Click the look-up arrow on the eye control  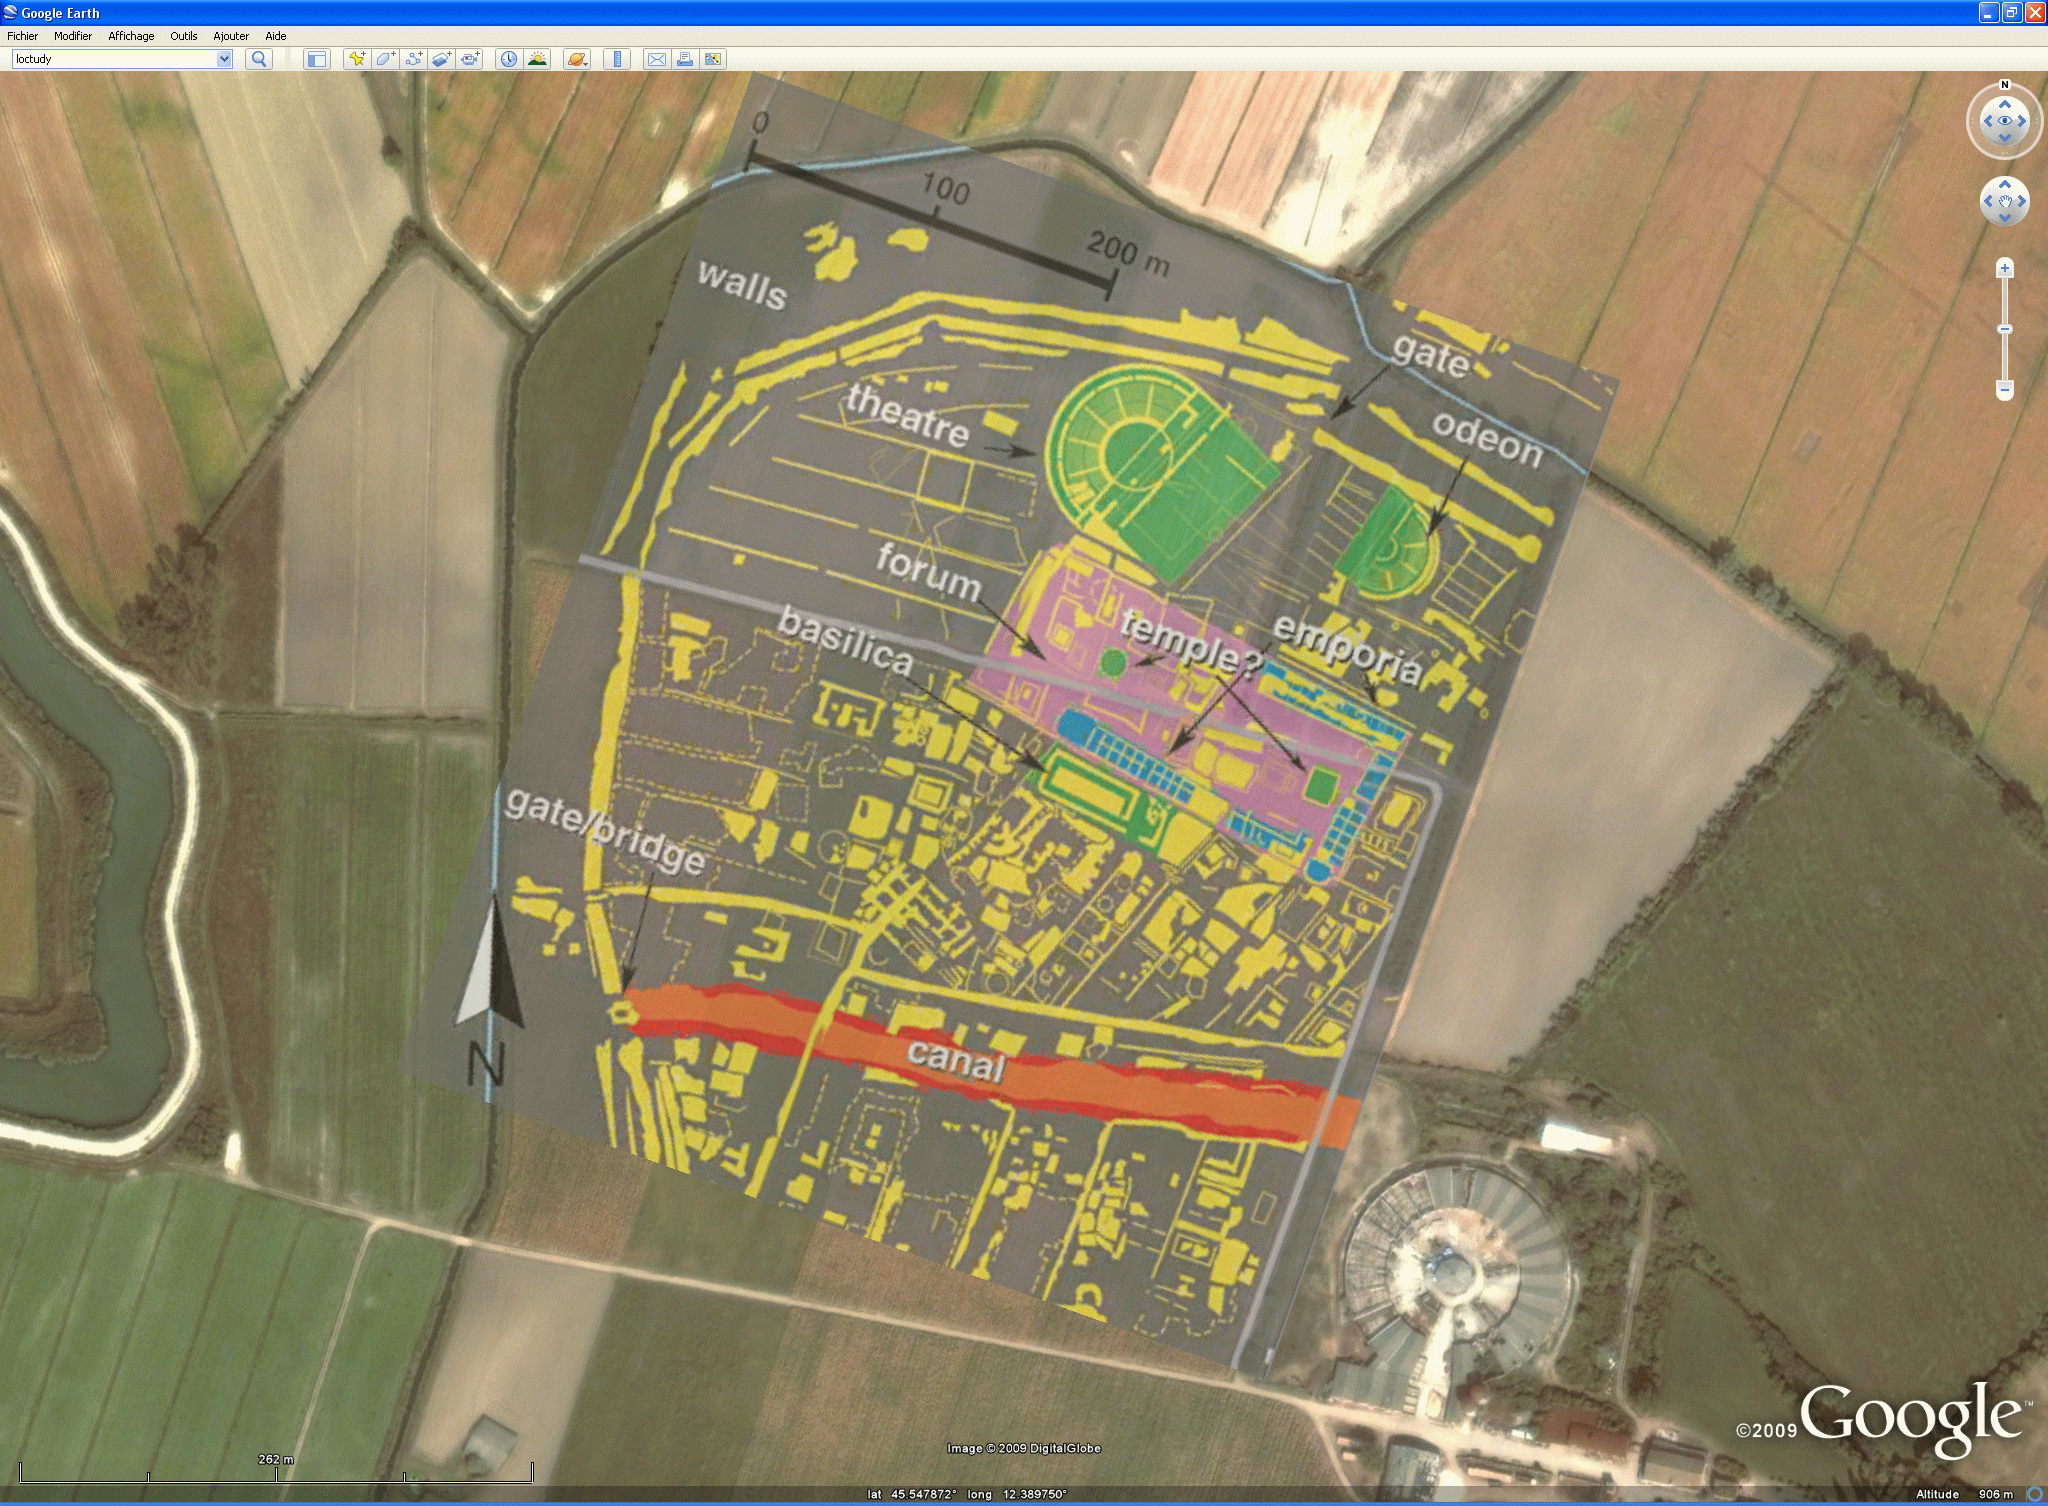click(2005, 104)
